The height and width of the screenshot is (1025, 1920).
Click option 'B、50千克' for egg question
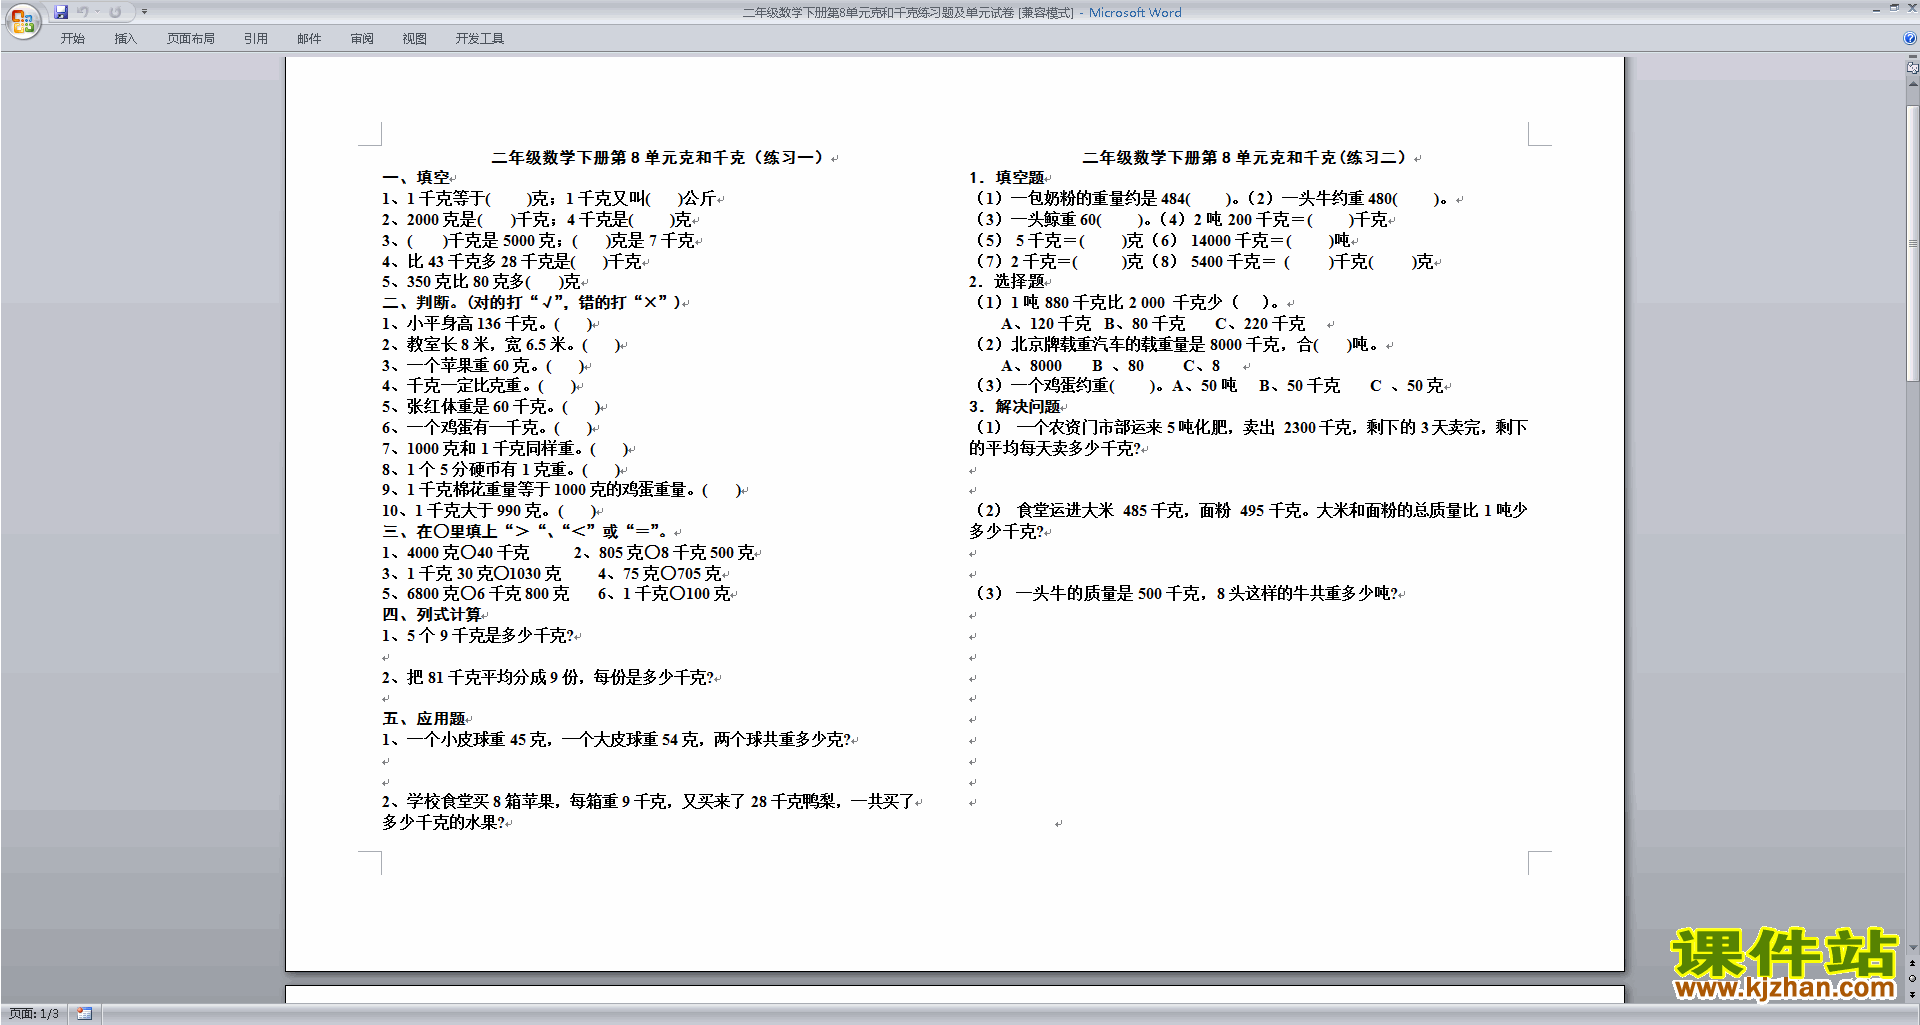[x=1299, y=386]
